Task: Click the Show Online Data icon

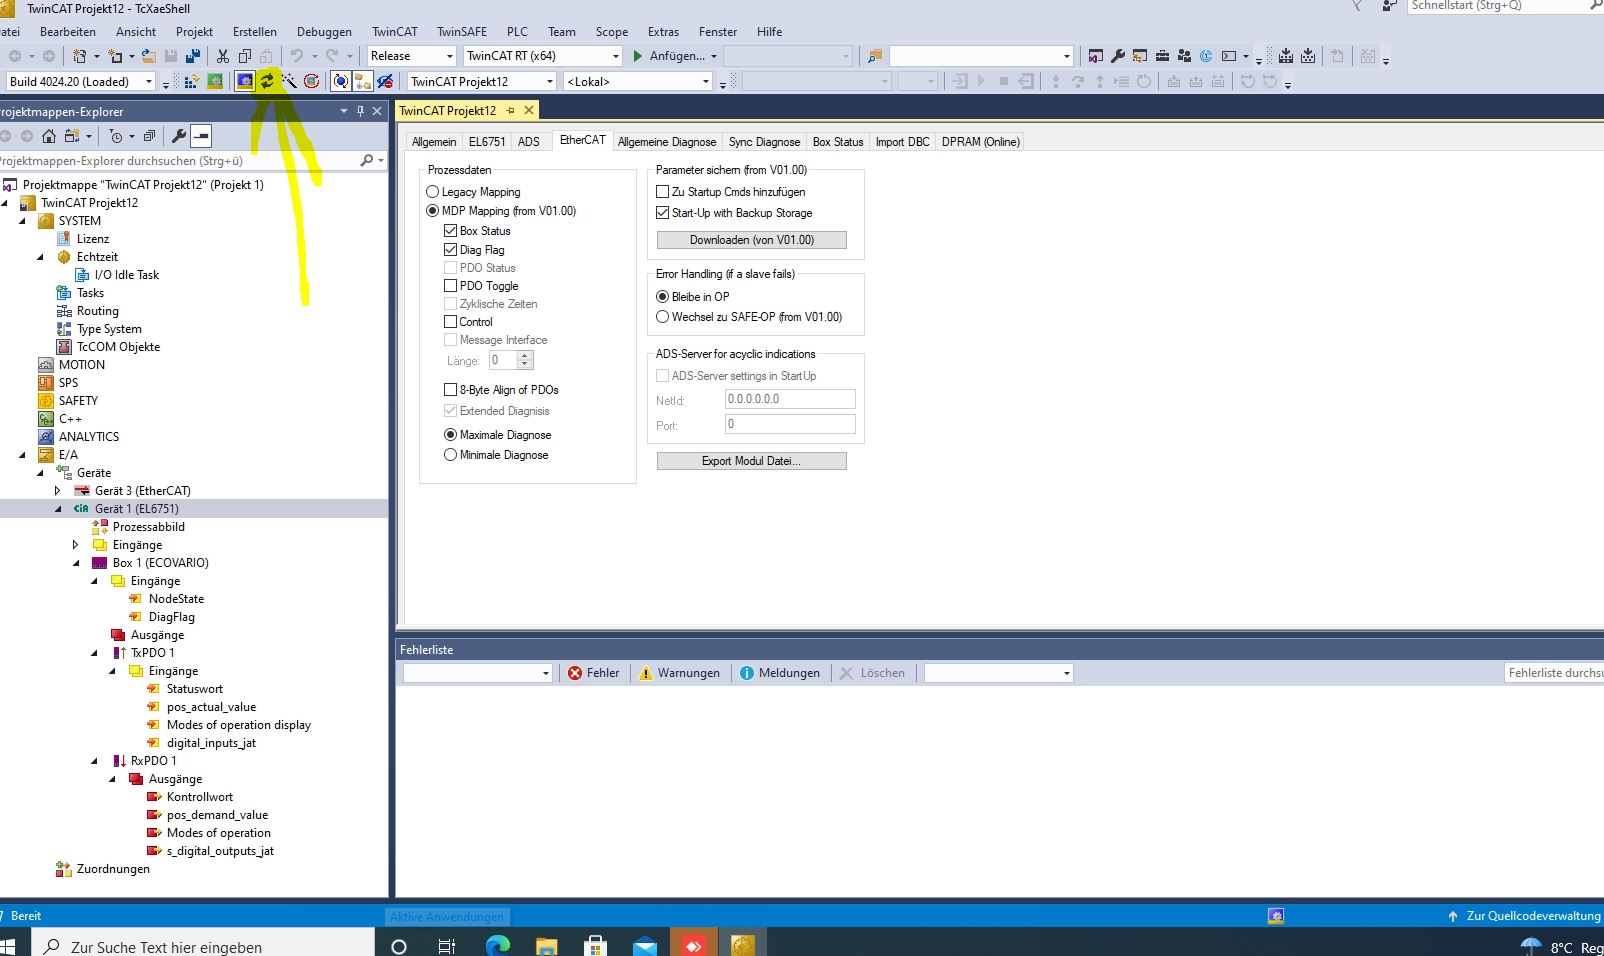Action: (341, 81)
